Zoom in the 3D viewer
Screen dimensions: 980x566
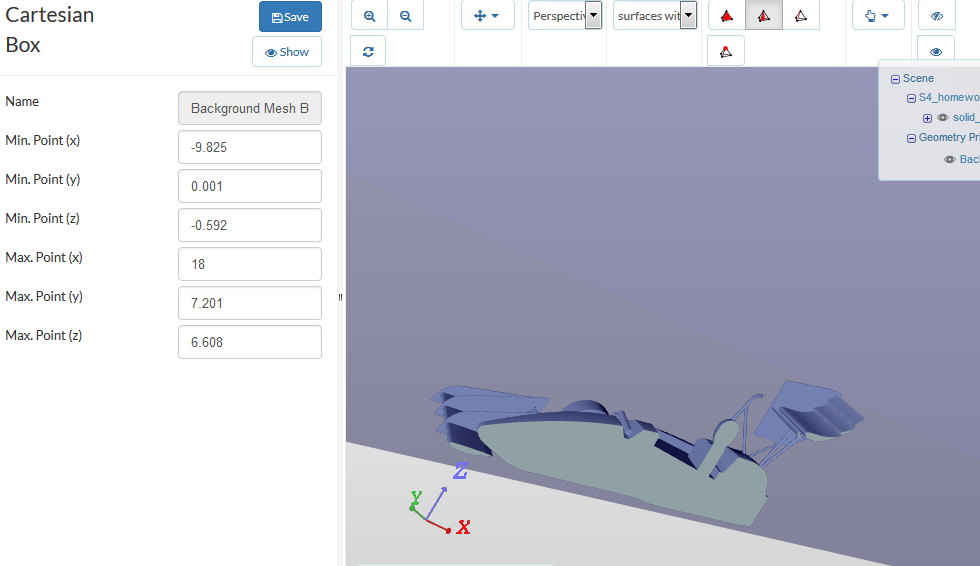[x=369, y=16]
